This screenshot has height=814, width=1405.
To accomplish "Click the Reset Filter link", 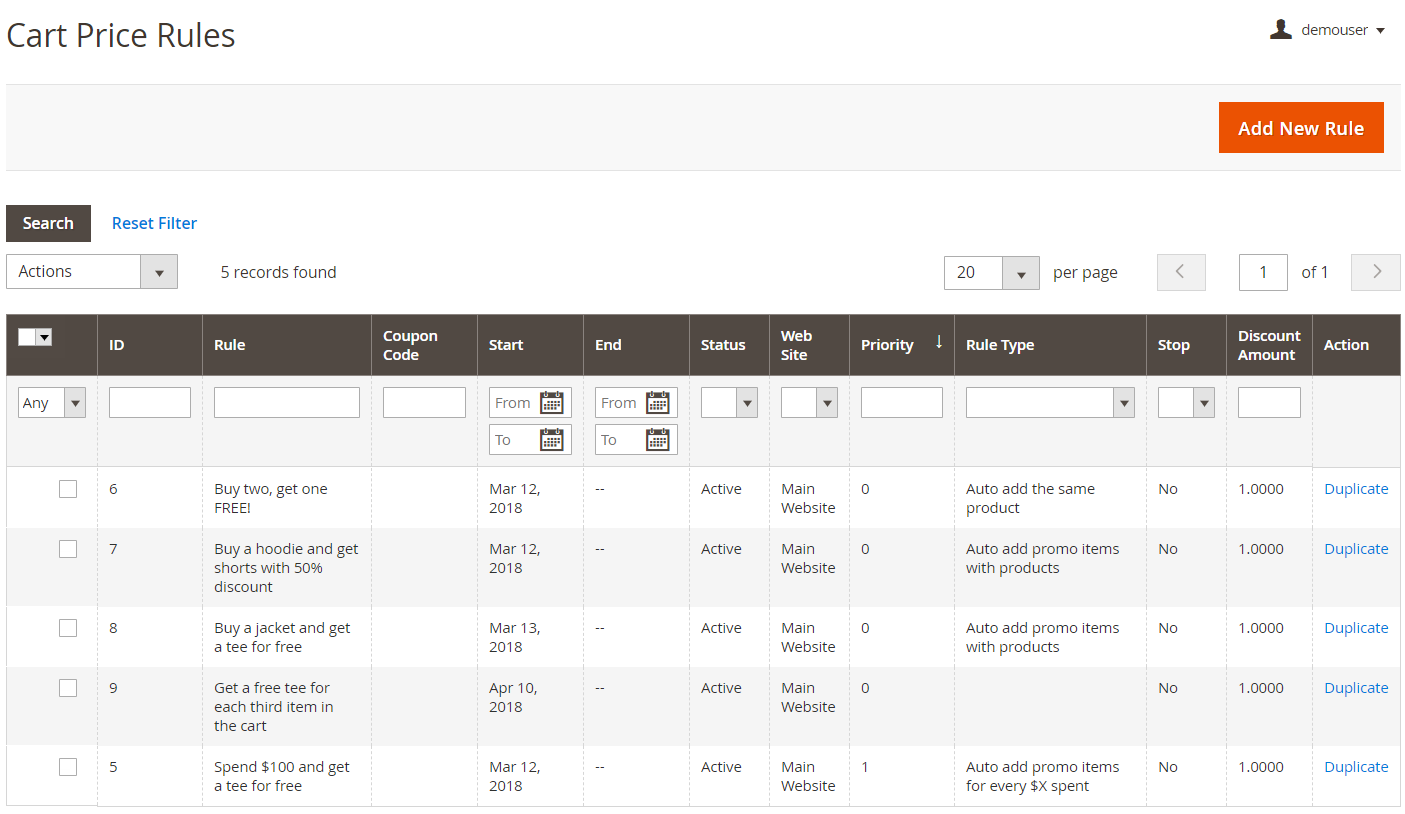I will pyautogui.click(x=154, y=223).
